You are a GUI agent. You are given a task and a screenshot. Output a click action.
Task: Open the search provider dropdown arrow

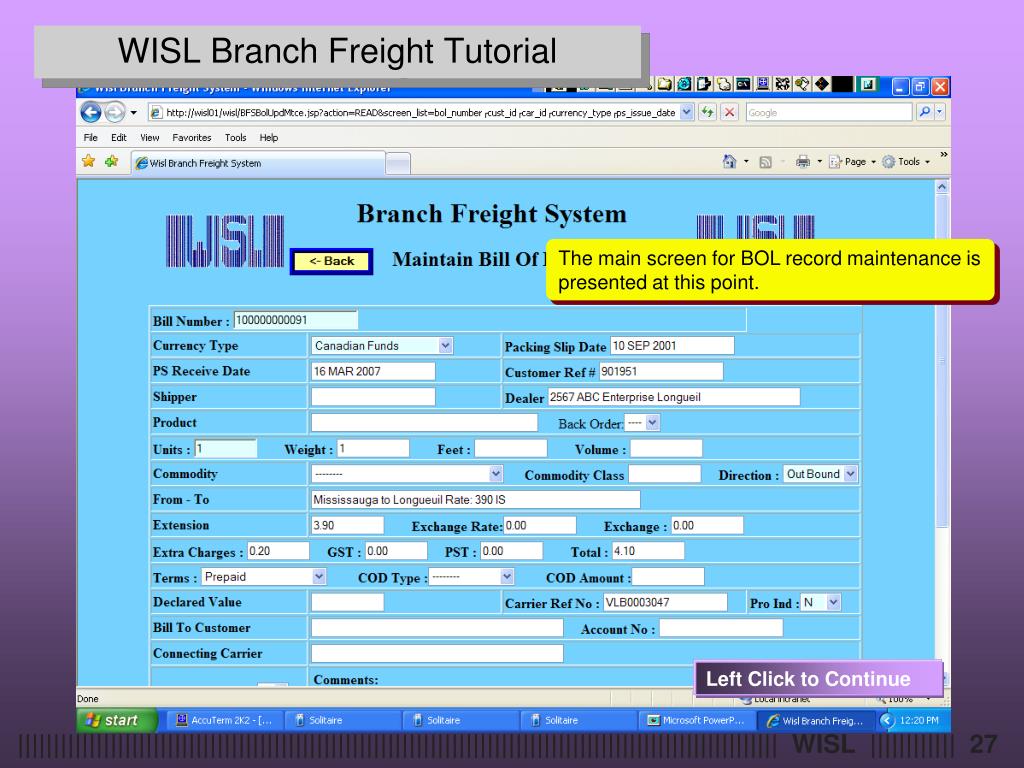[940, 112]
